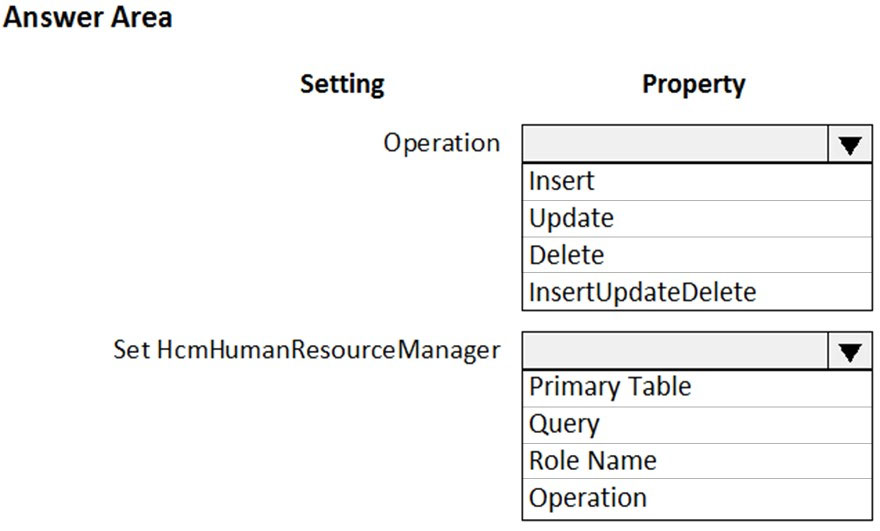The image size is (880, 531).
Task: Click the empty Operation combo box field
Action: point(675,144)
